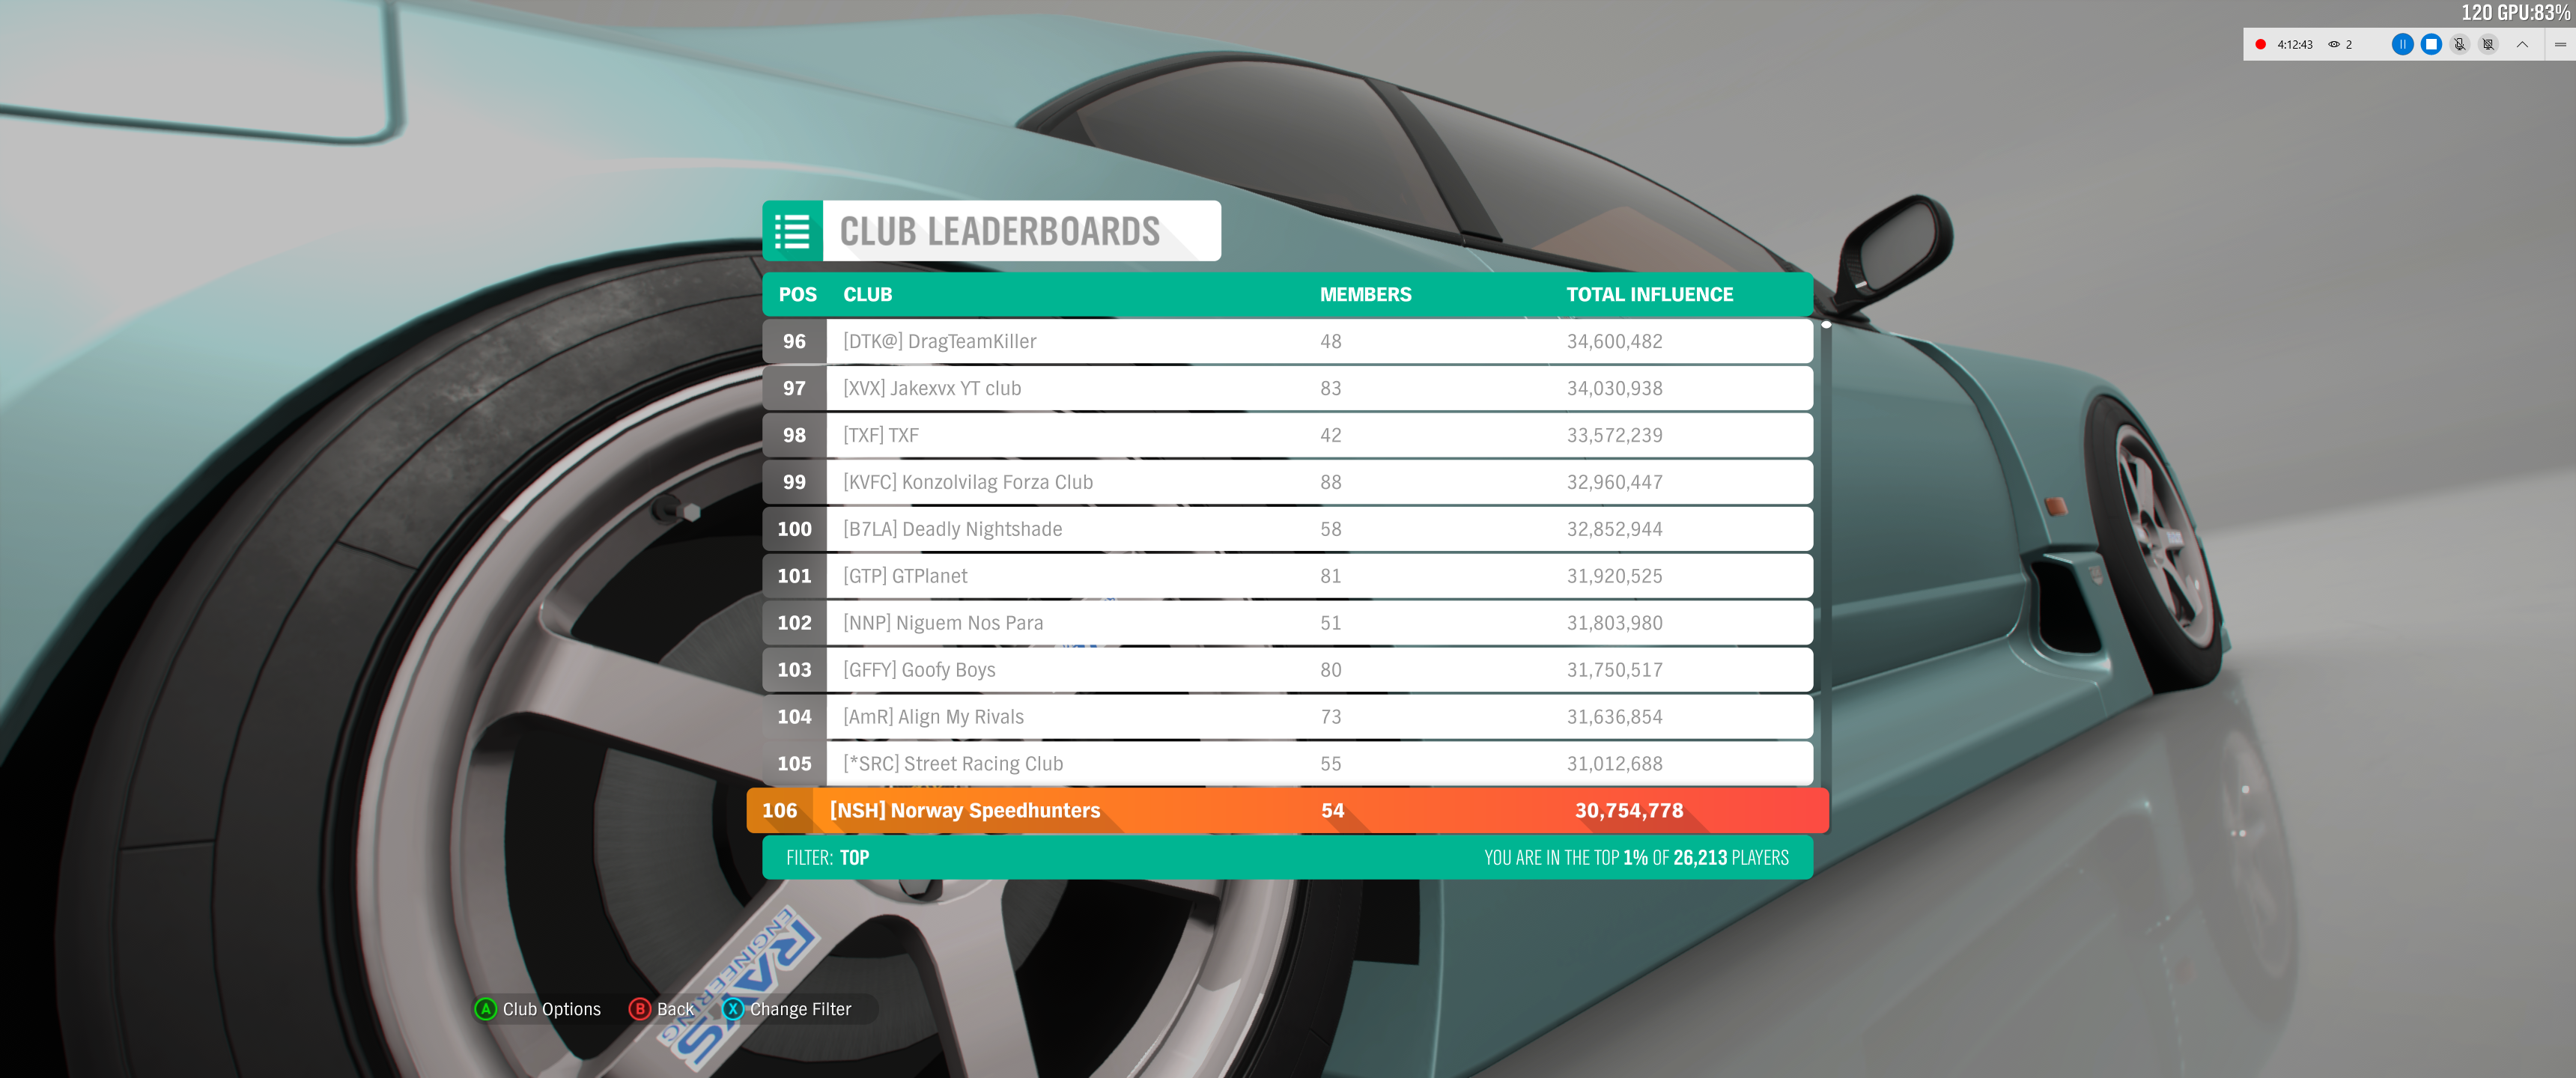Click the leaderboard scrollbar indicator
The image size is (2576, 1078).
tap(1826, 324)
